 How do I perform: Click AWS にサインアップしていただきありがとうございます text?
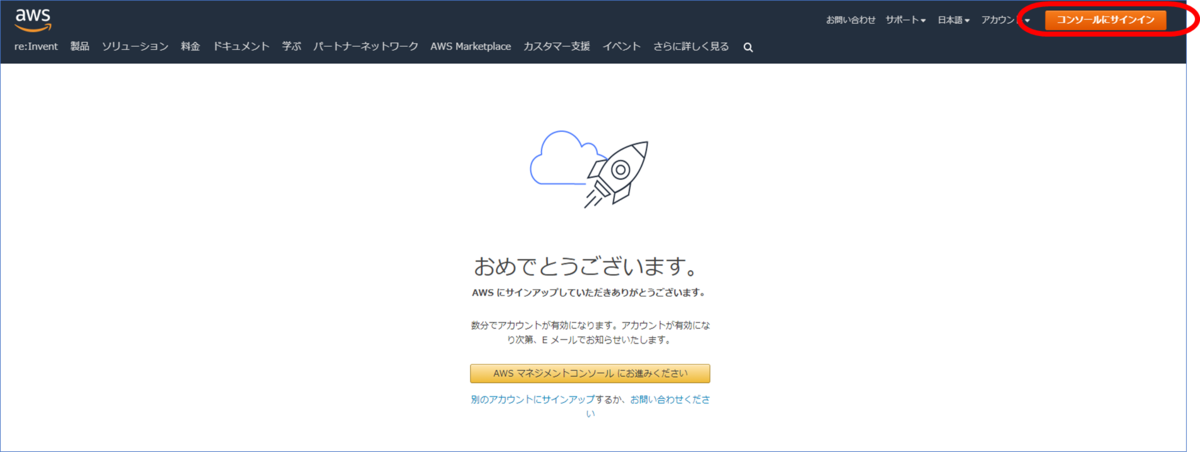coord(588,293)
